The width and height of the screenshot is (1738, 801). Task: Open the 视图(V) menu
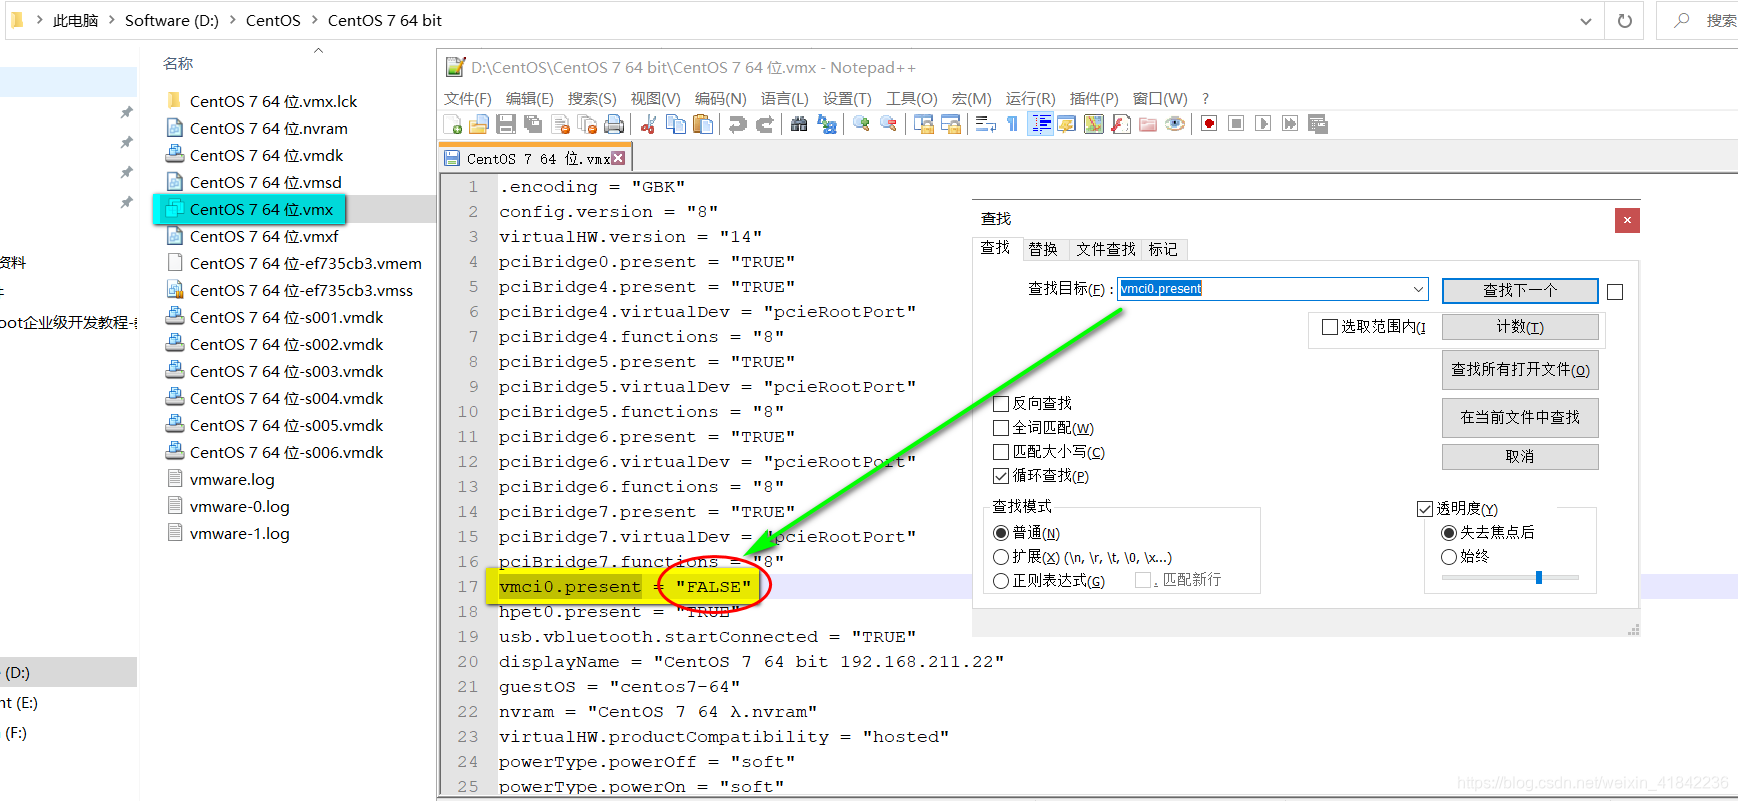click(655, 98)
